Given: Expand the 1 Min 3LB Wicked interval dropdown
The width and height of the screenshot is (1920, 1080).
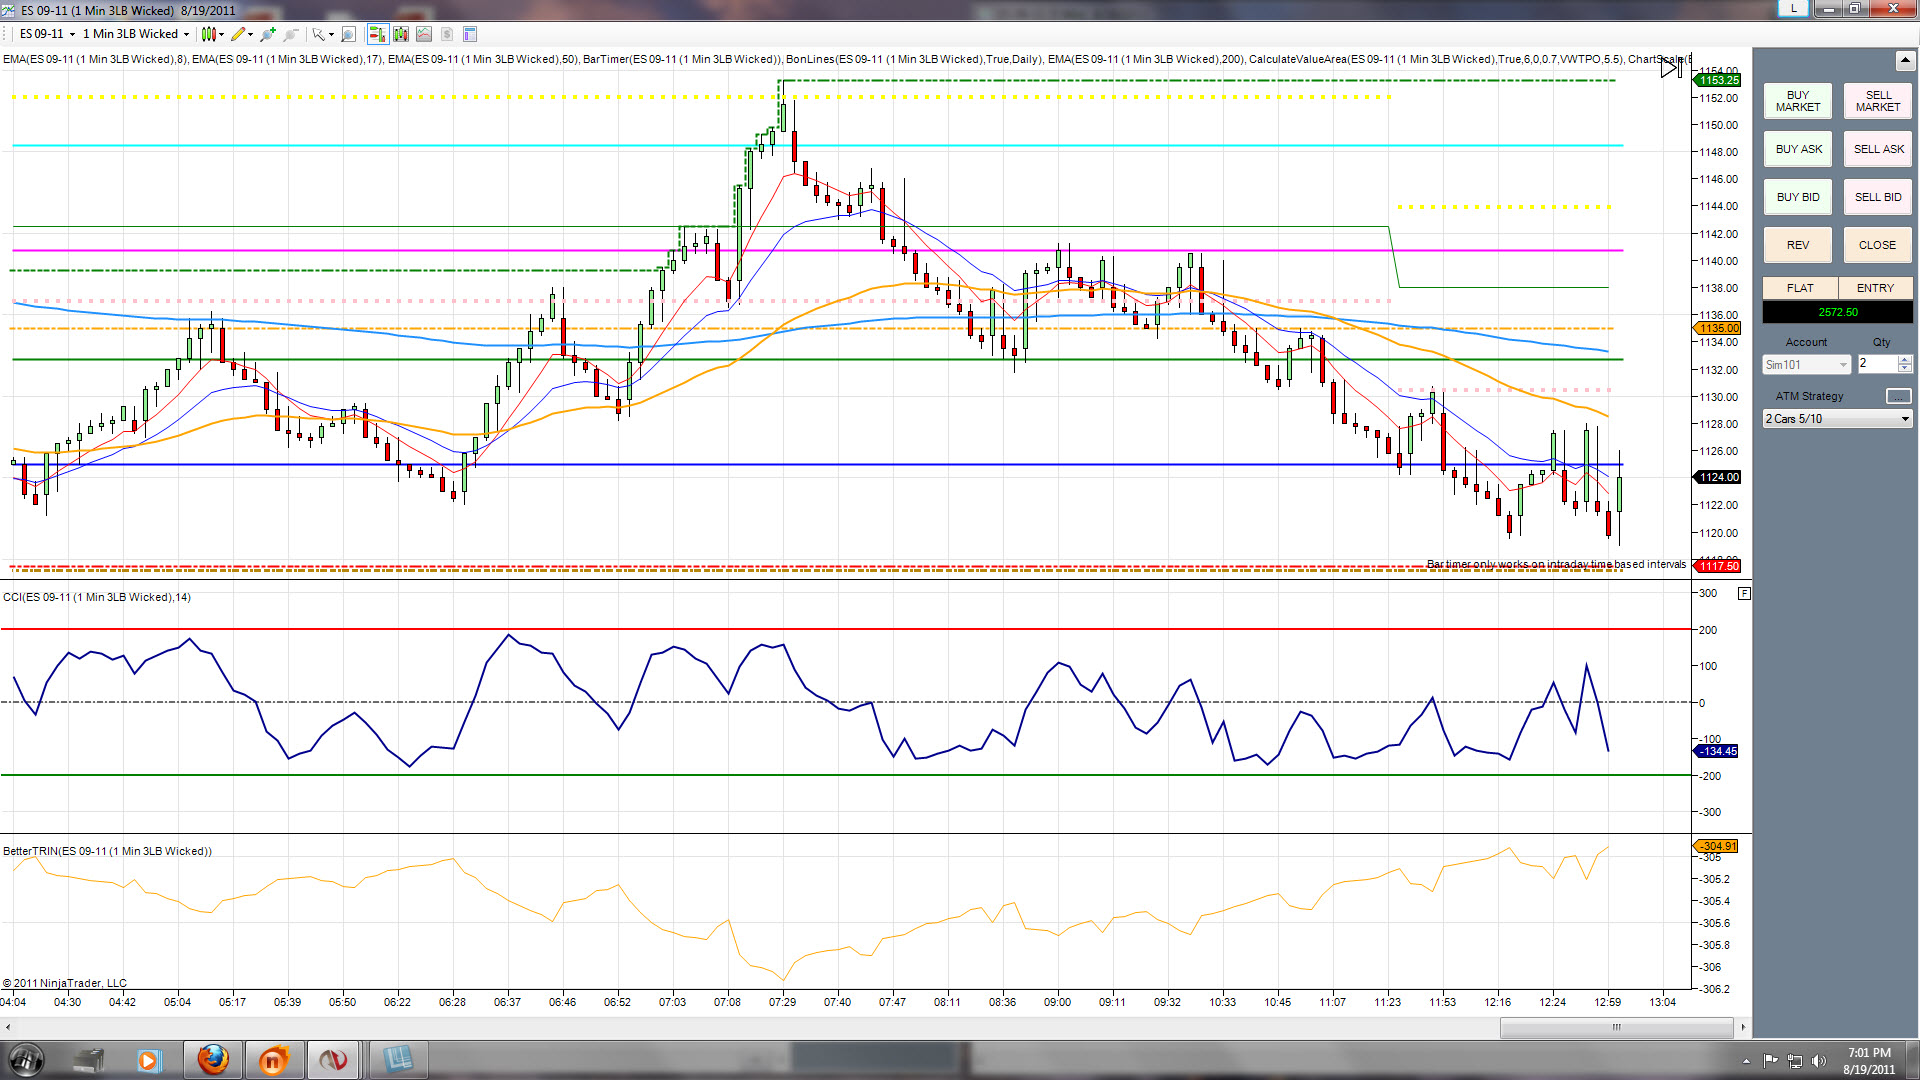Looking at the screenshot, I should coord(136,34).
